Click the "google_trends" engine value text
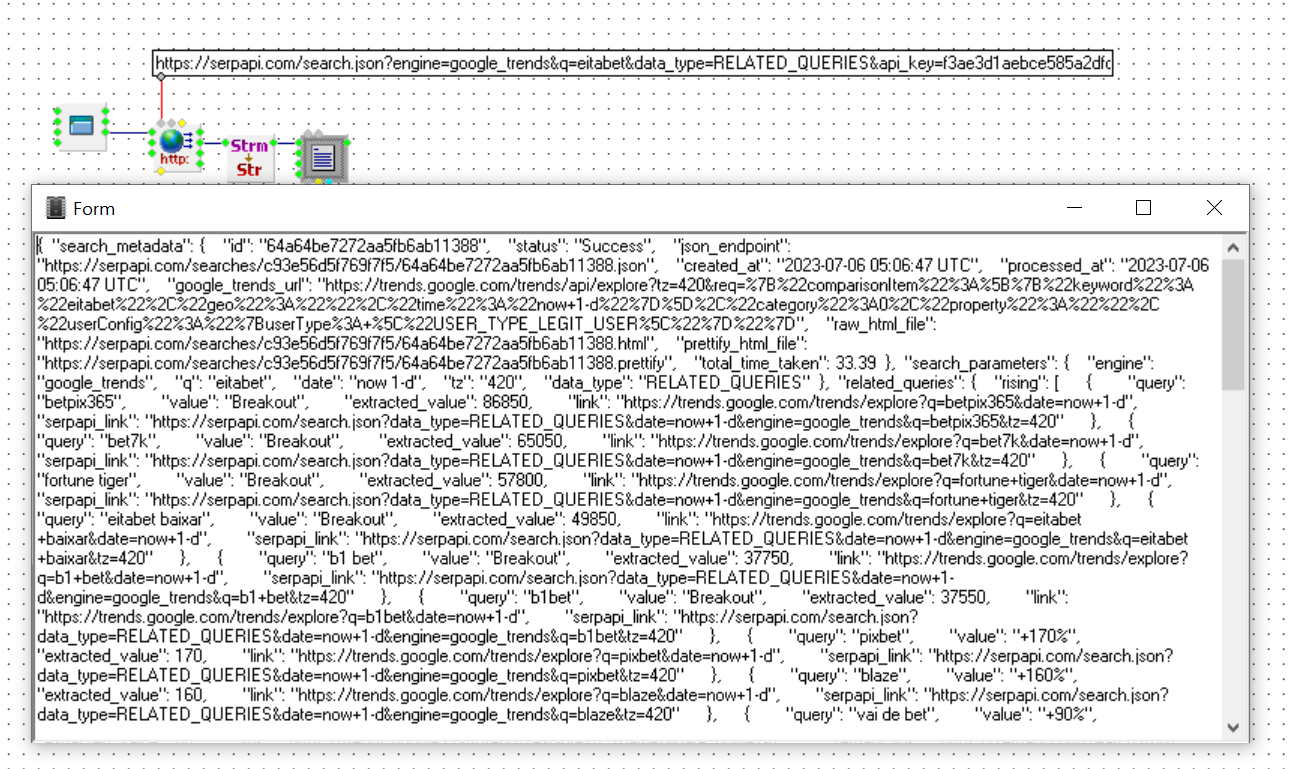1292x769 pixels. [x=96, y=382]
